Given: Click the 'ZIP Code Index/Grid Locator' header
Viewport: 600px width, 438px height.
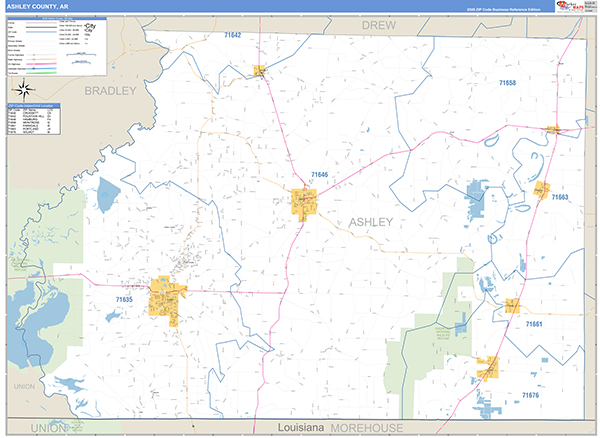Looking at the screenshot, I should [34, 105].
